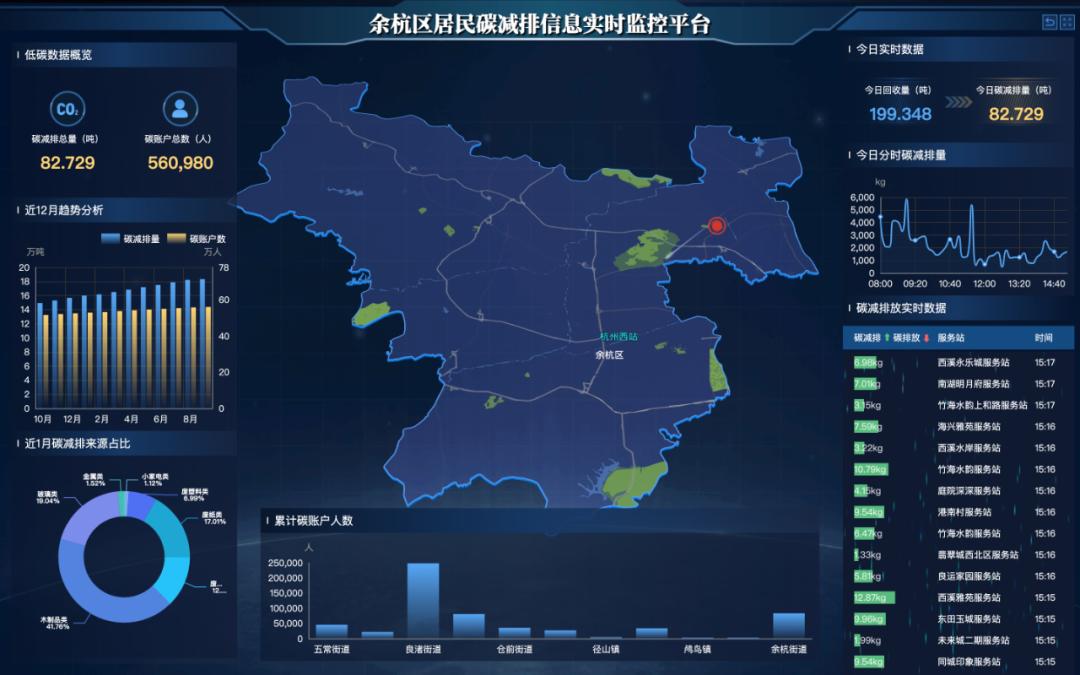Click the 时间 column header
The width and height of the screenshot is (1080, 675).
coord(1044,338)
